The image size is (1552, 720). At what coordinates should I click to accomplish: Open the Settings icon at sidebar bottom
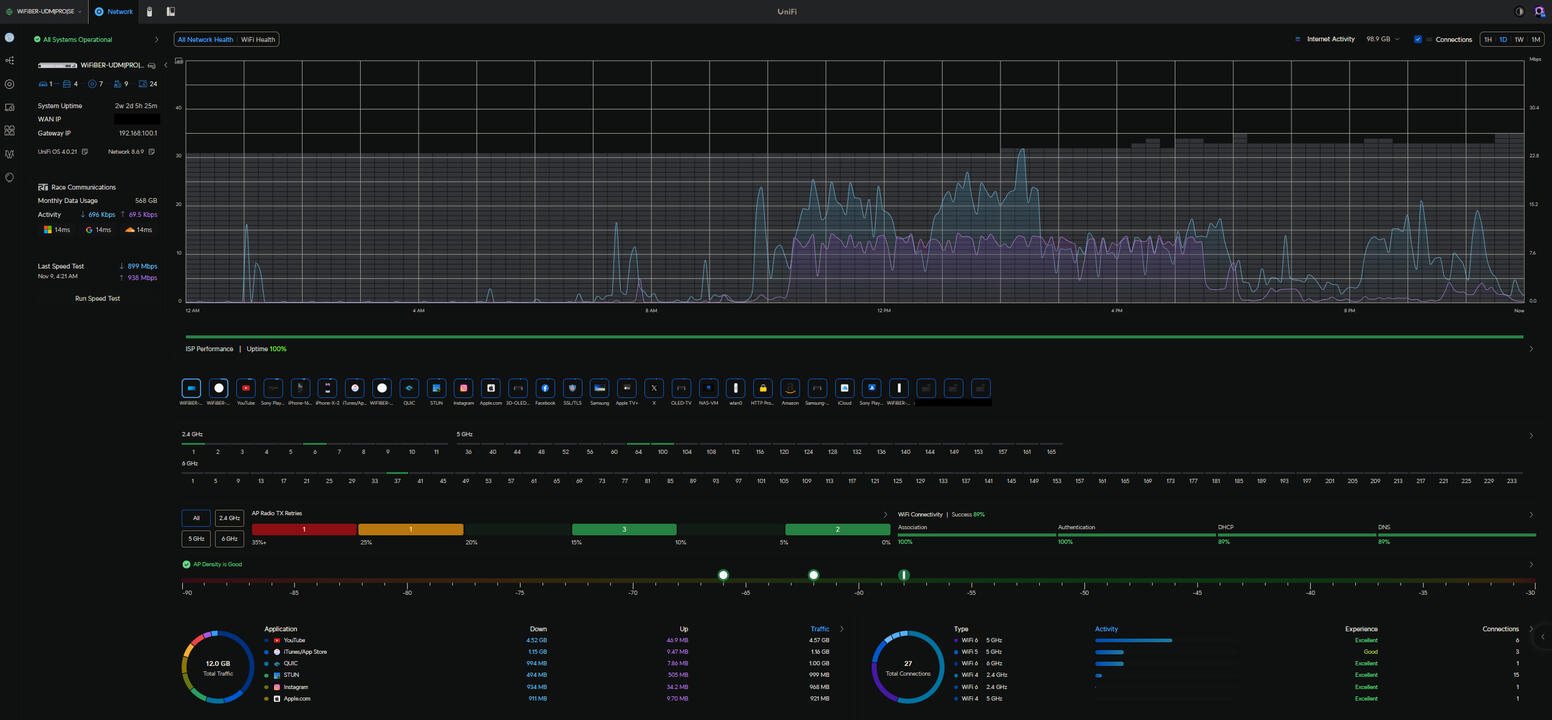tap(9, 178)
